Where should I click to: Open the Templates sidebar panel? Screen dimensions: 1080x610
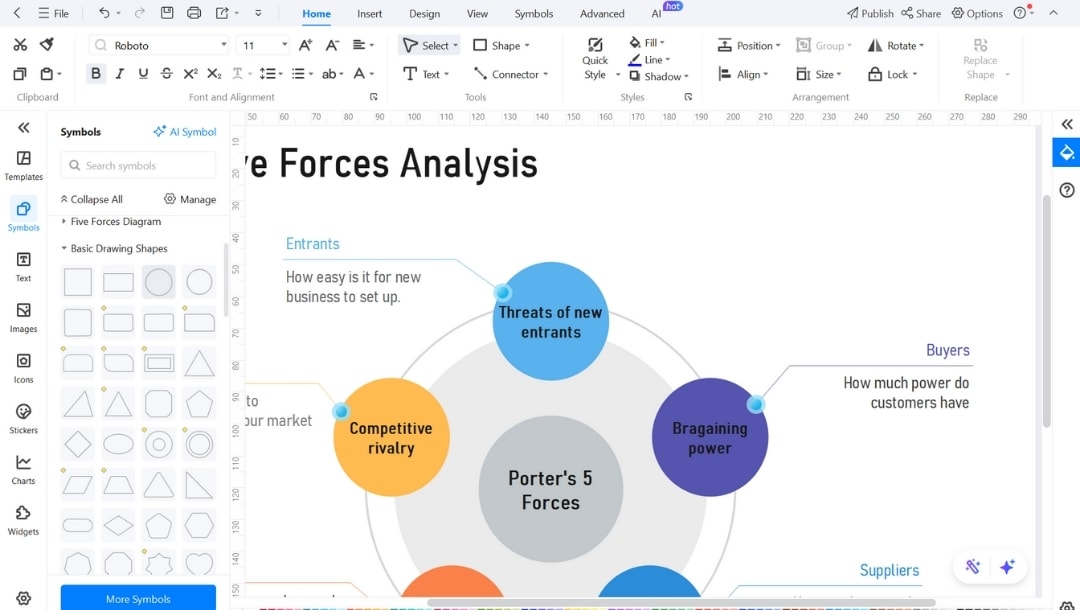pyautogui.click(x=23, y=166)
